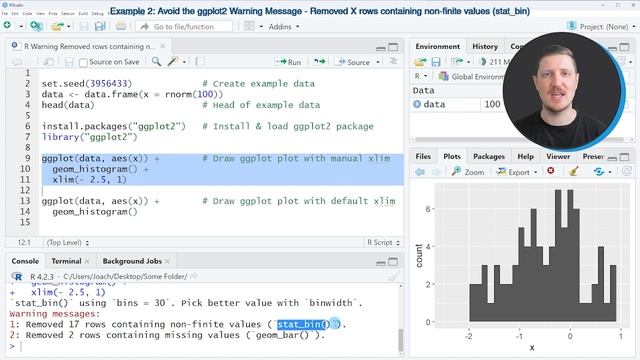Switch to the Environment tab
Screen dimensions: 640x360
point(438,47)
